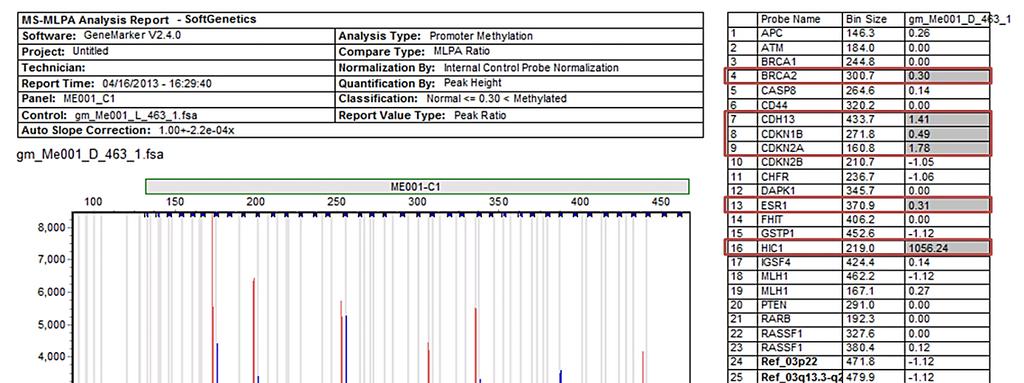Image resolution: width=1024 pixels, height=383 pixels.
Task: Click the CDKN1B value 0.49 cell
Action: click(x=947, y=134)
